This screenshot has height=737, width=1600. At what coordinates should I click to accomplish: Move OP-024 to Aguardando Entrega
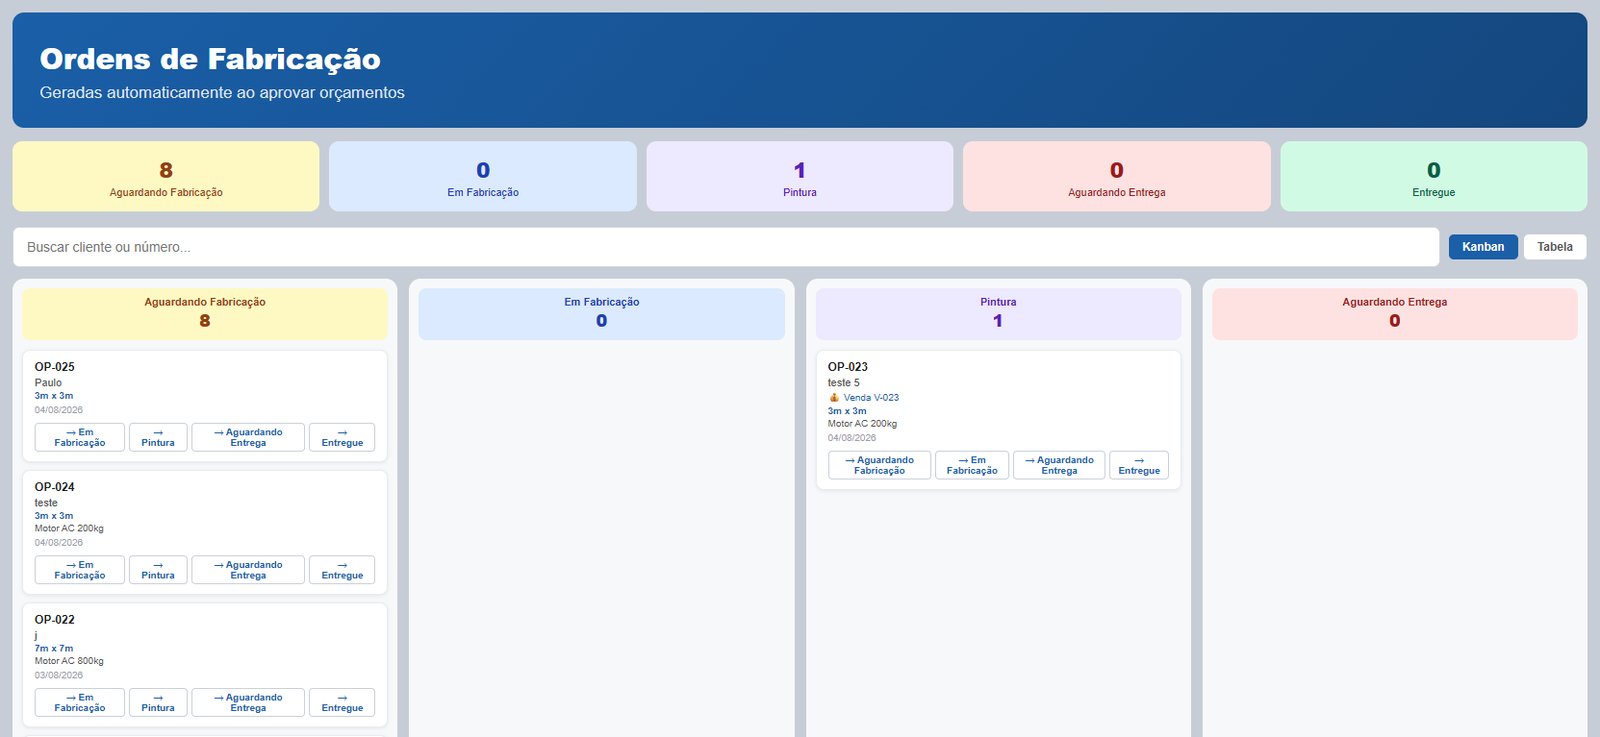point(248,570)
